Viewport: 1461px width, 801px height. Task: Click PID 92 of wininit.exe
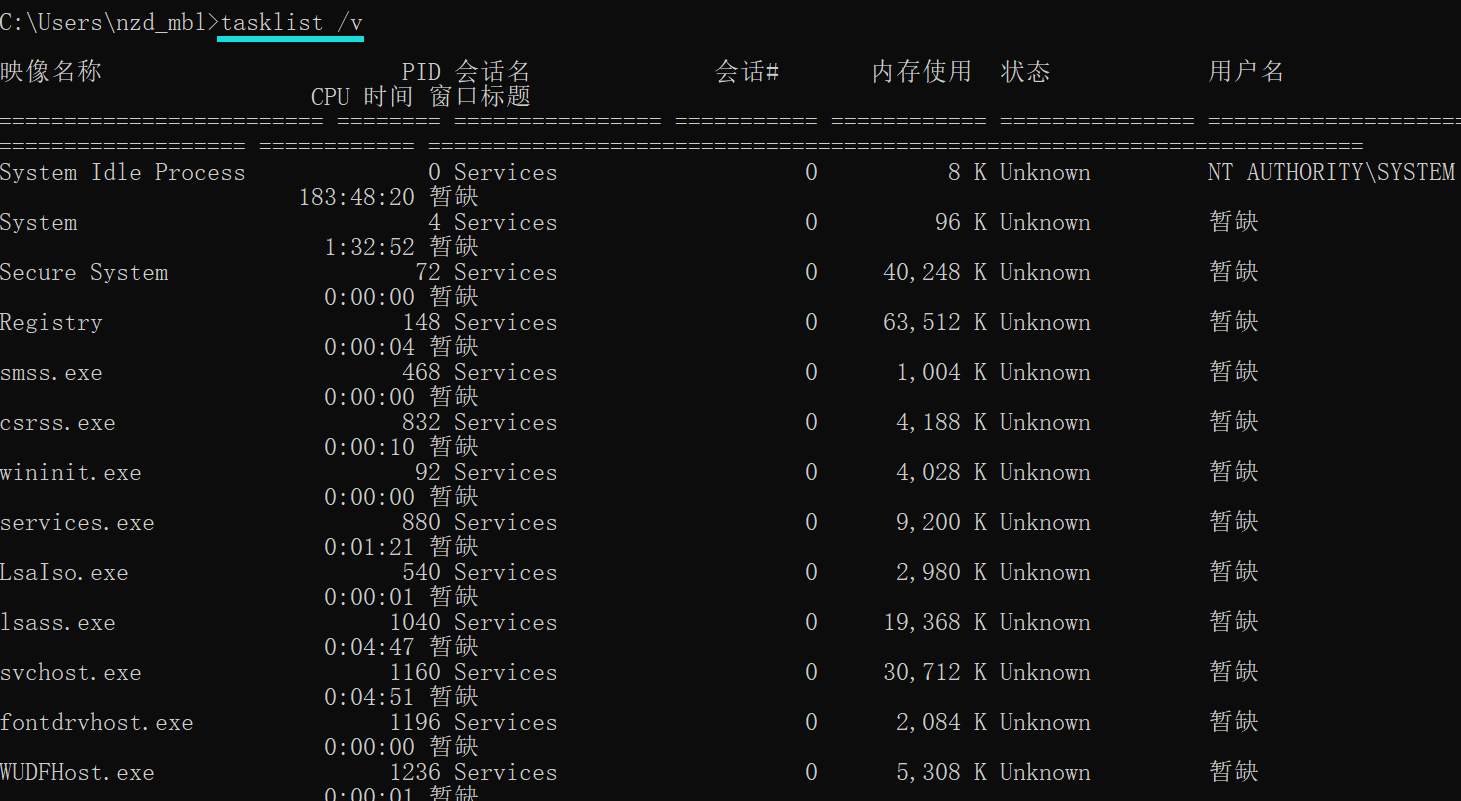coord(428,472)
